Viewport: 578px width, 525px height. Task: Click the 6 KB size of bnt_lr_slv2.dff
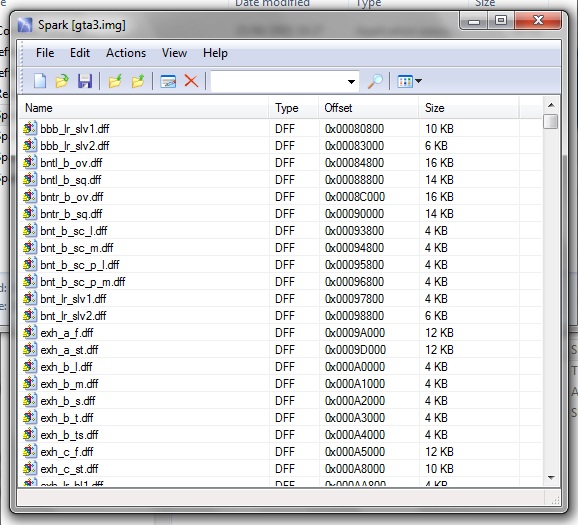(x=436, y=316)
